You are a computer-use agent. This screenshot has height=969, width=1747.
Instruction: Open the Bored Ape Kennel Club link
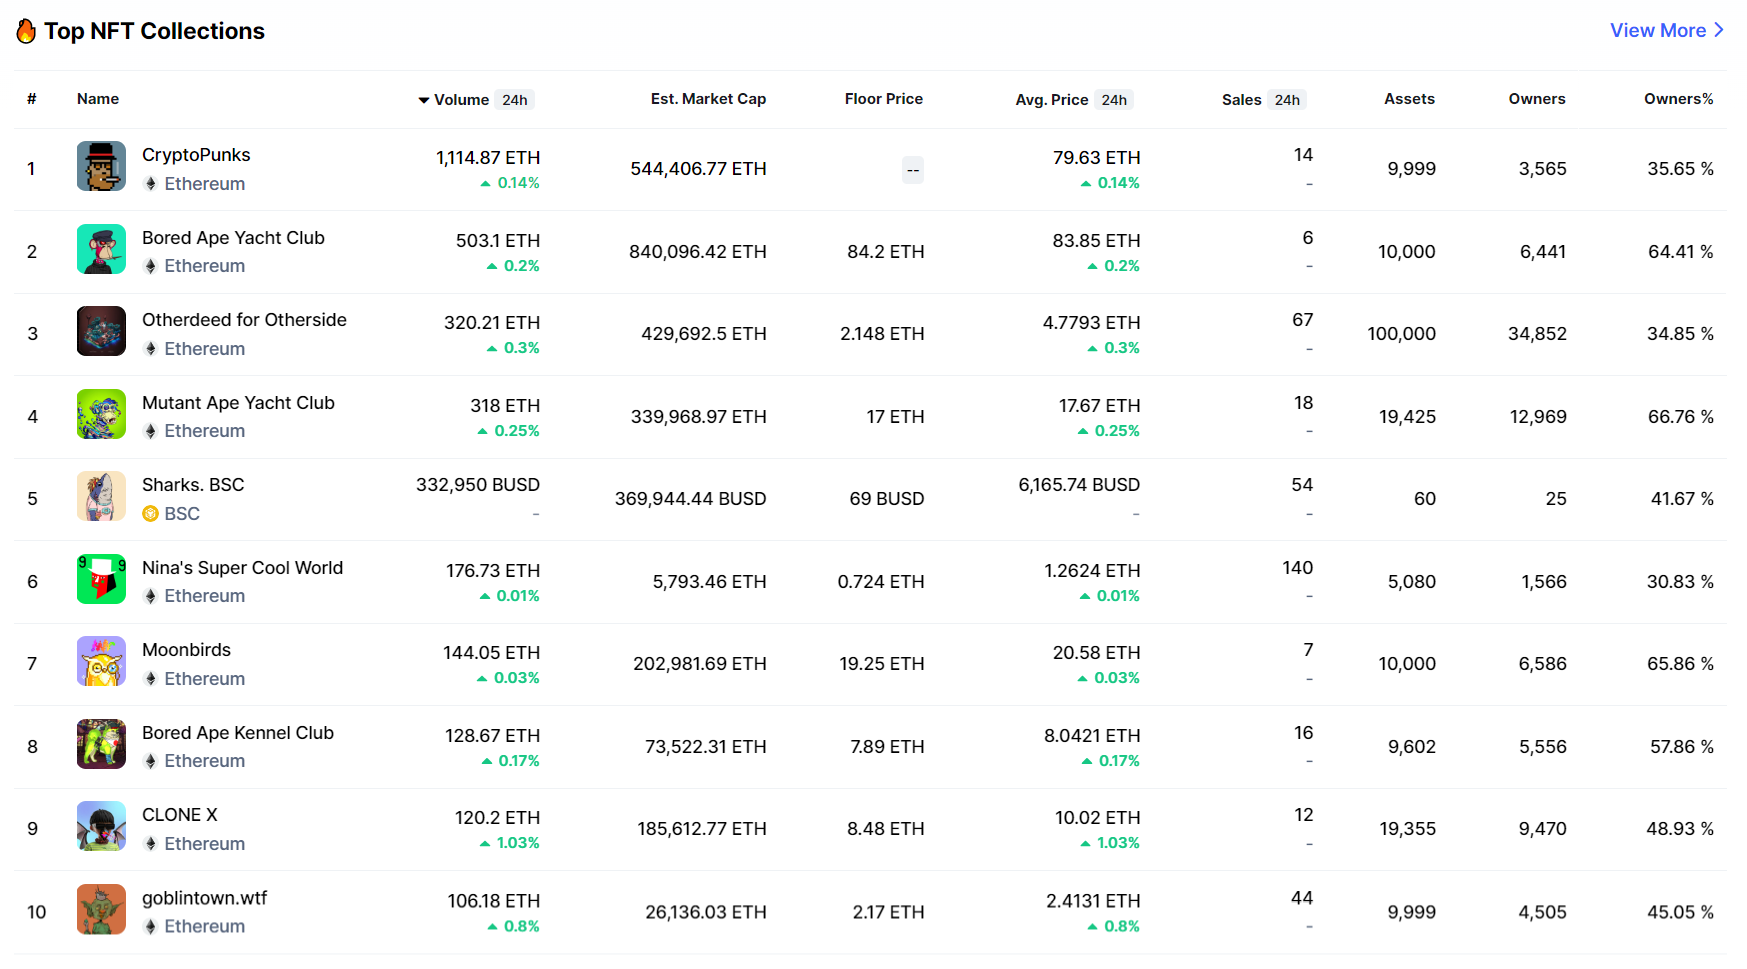tap(238, 733)
